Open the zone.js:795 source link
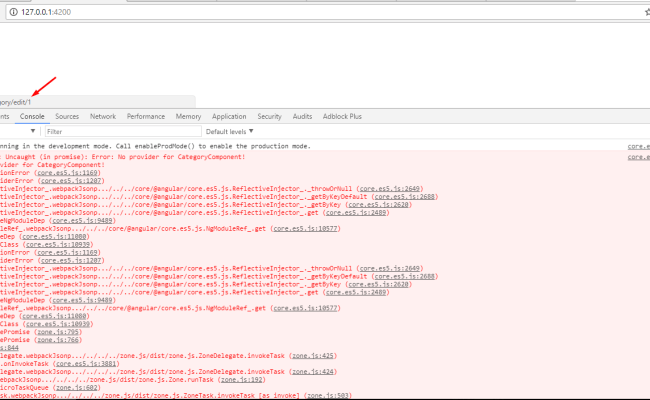 (58, 332)
